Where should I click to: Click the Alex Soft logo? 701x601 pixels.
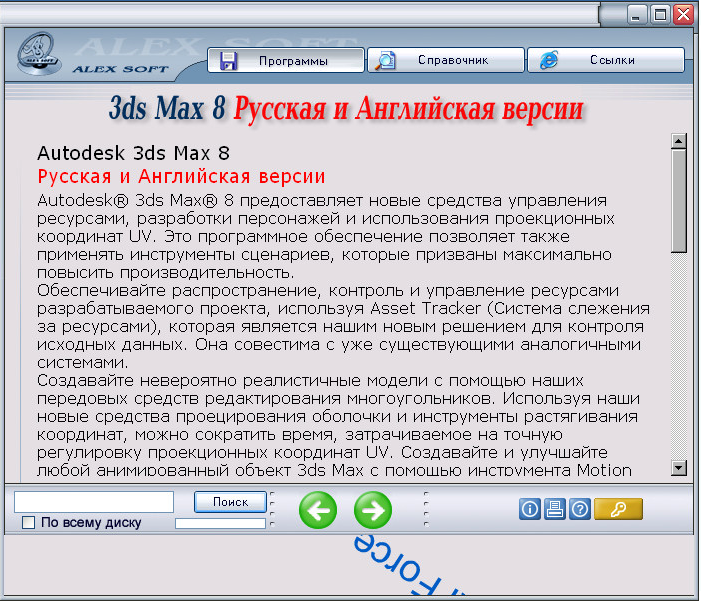coord(37,58)
